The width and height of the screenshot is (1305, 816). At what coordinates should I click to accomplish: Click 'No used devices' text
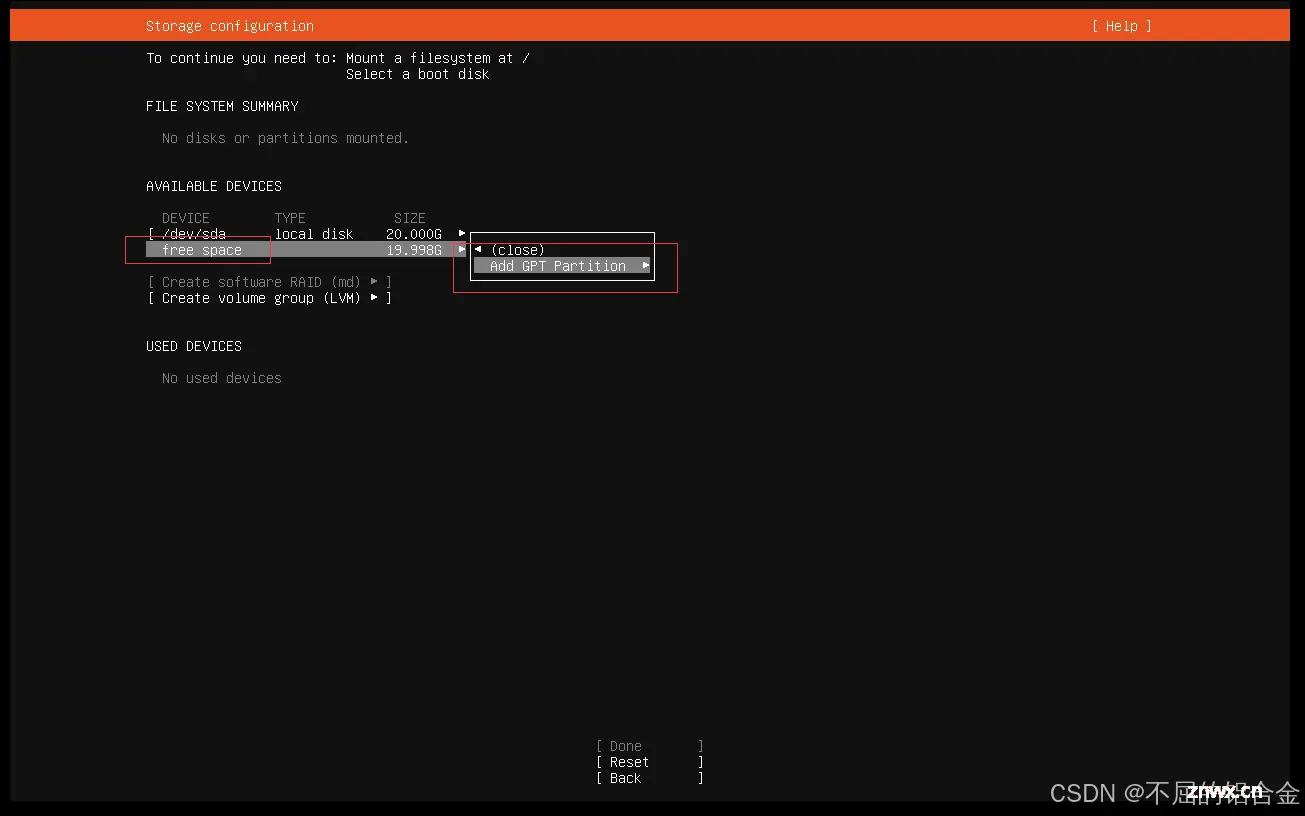(x=222, y=378)
